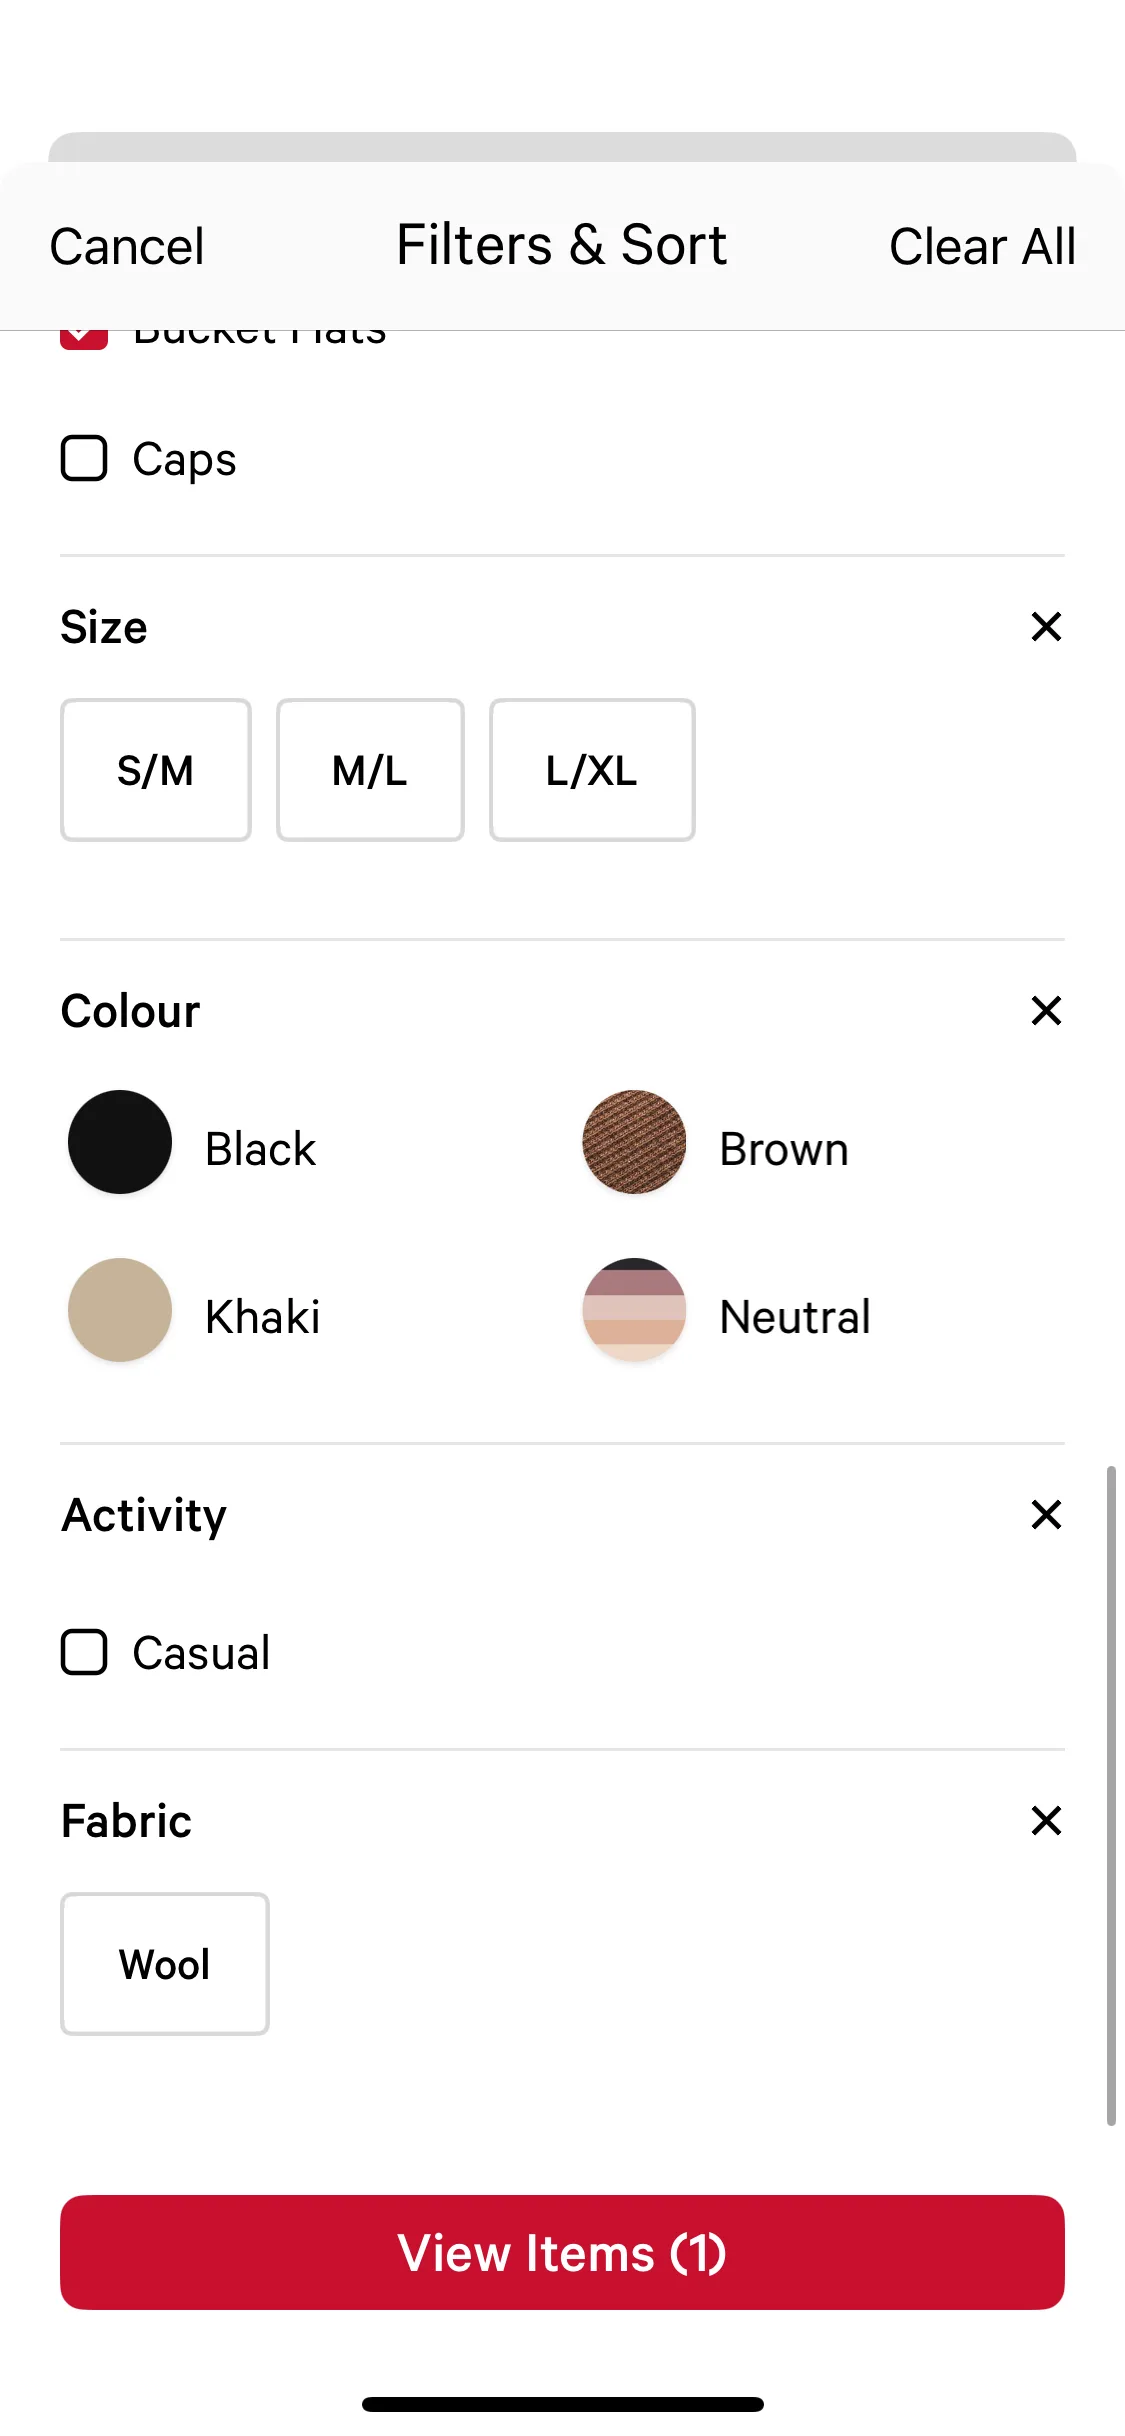Choose size L/XL
The image size is (1125, 2436).
pos(592,770)
